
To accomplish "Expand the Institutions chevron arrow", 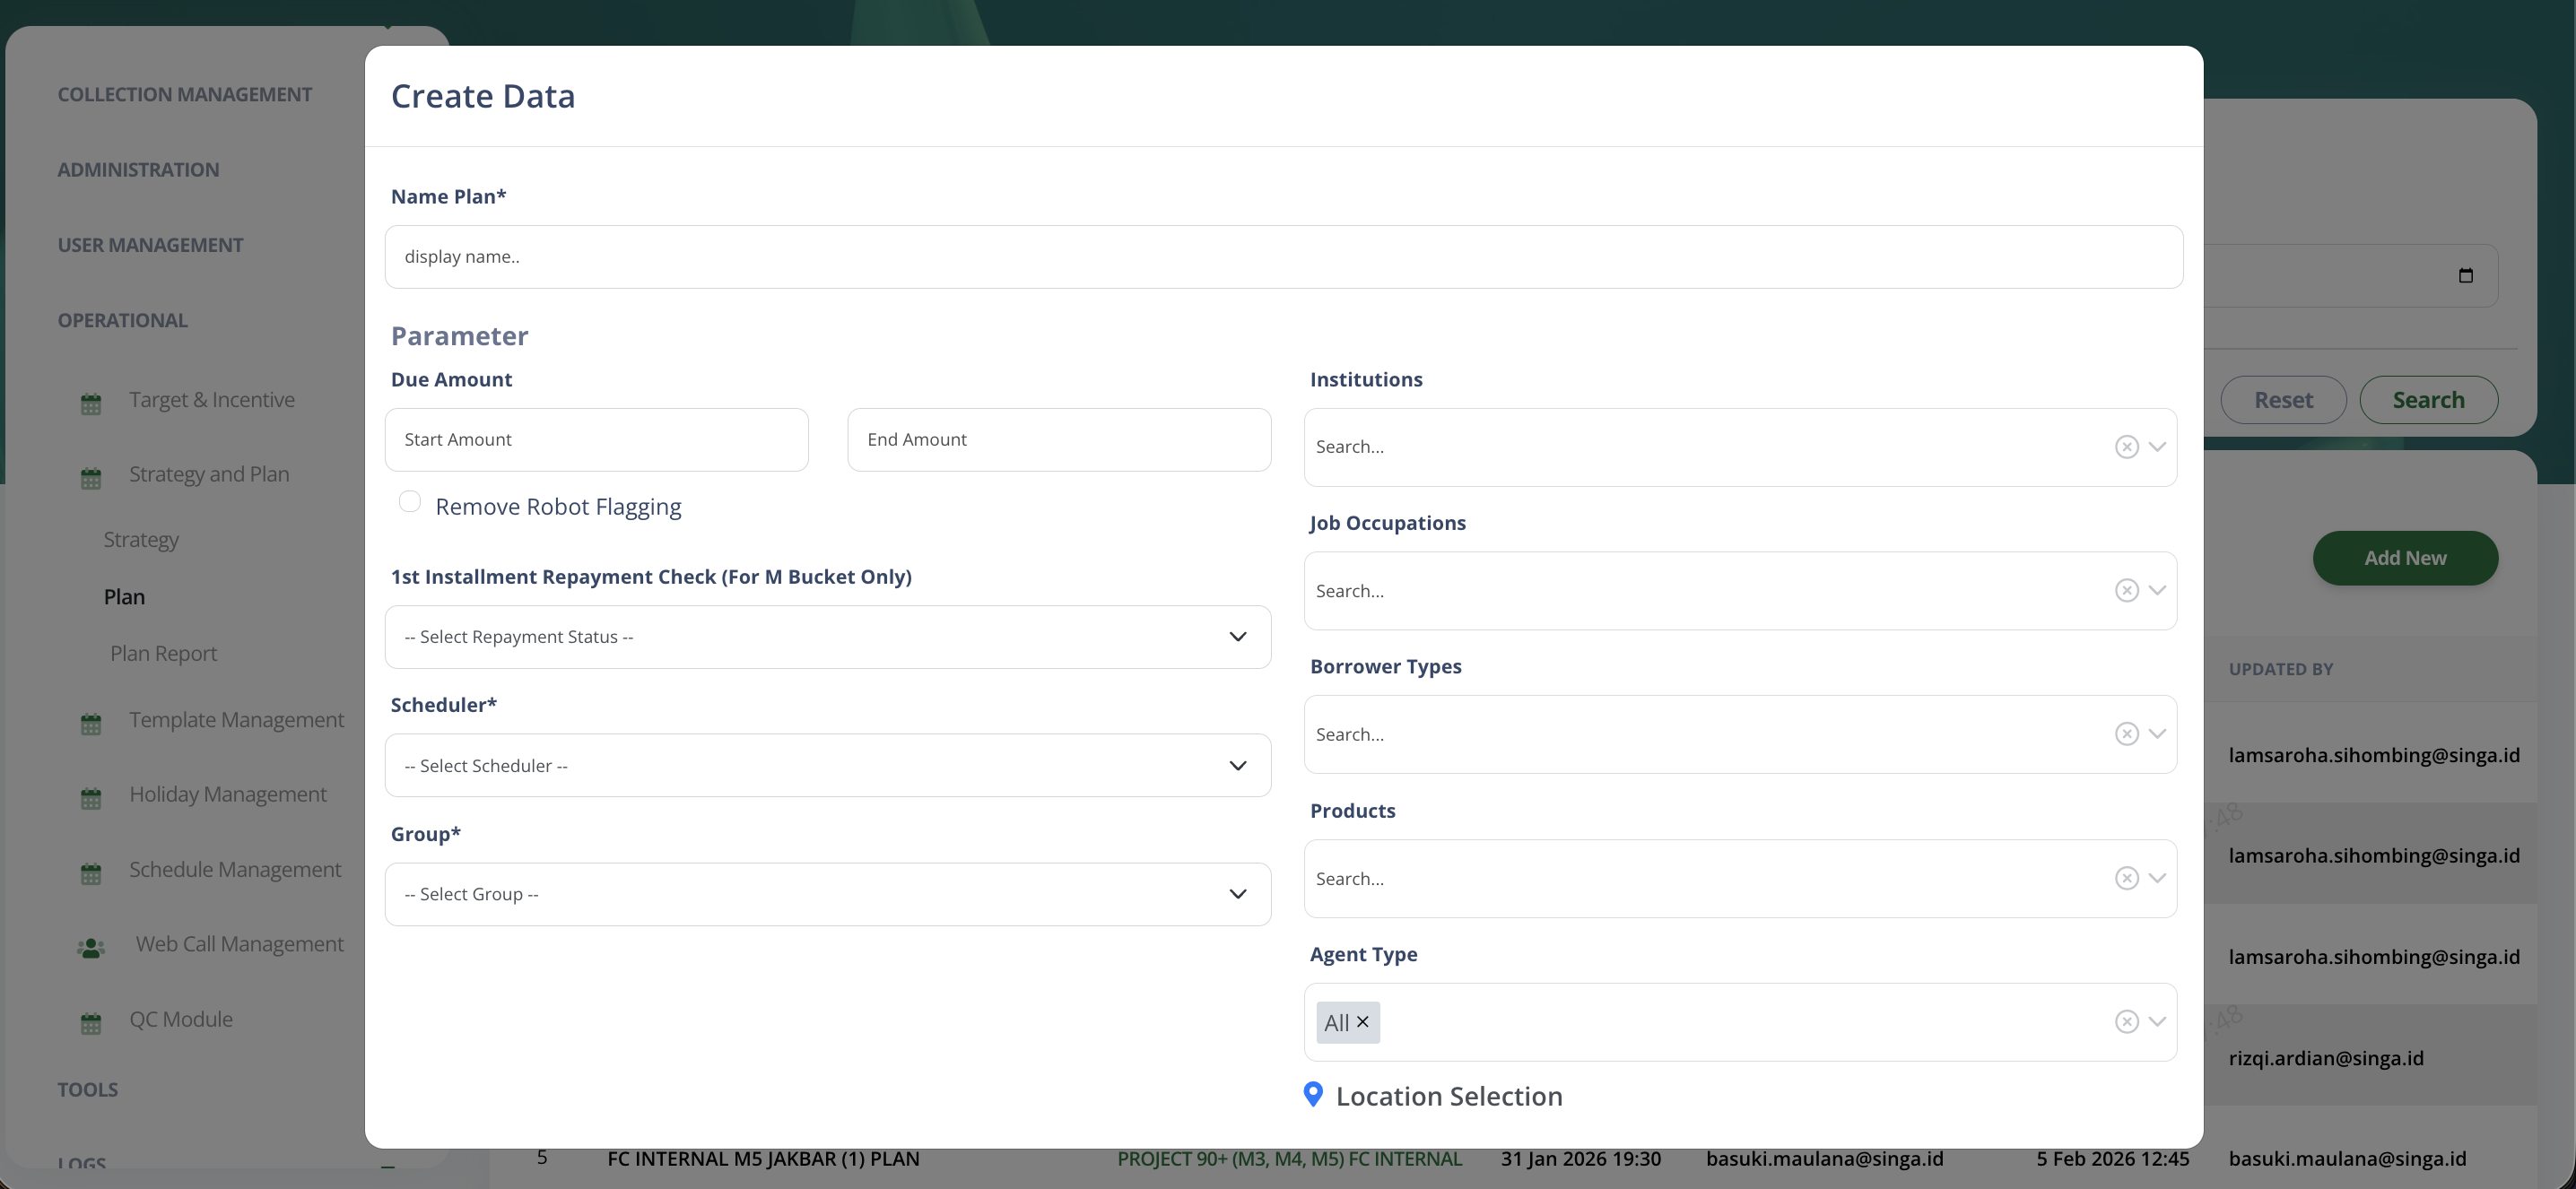I will (2157, 447).
